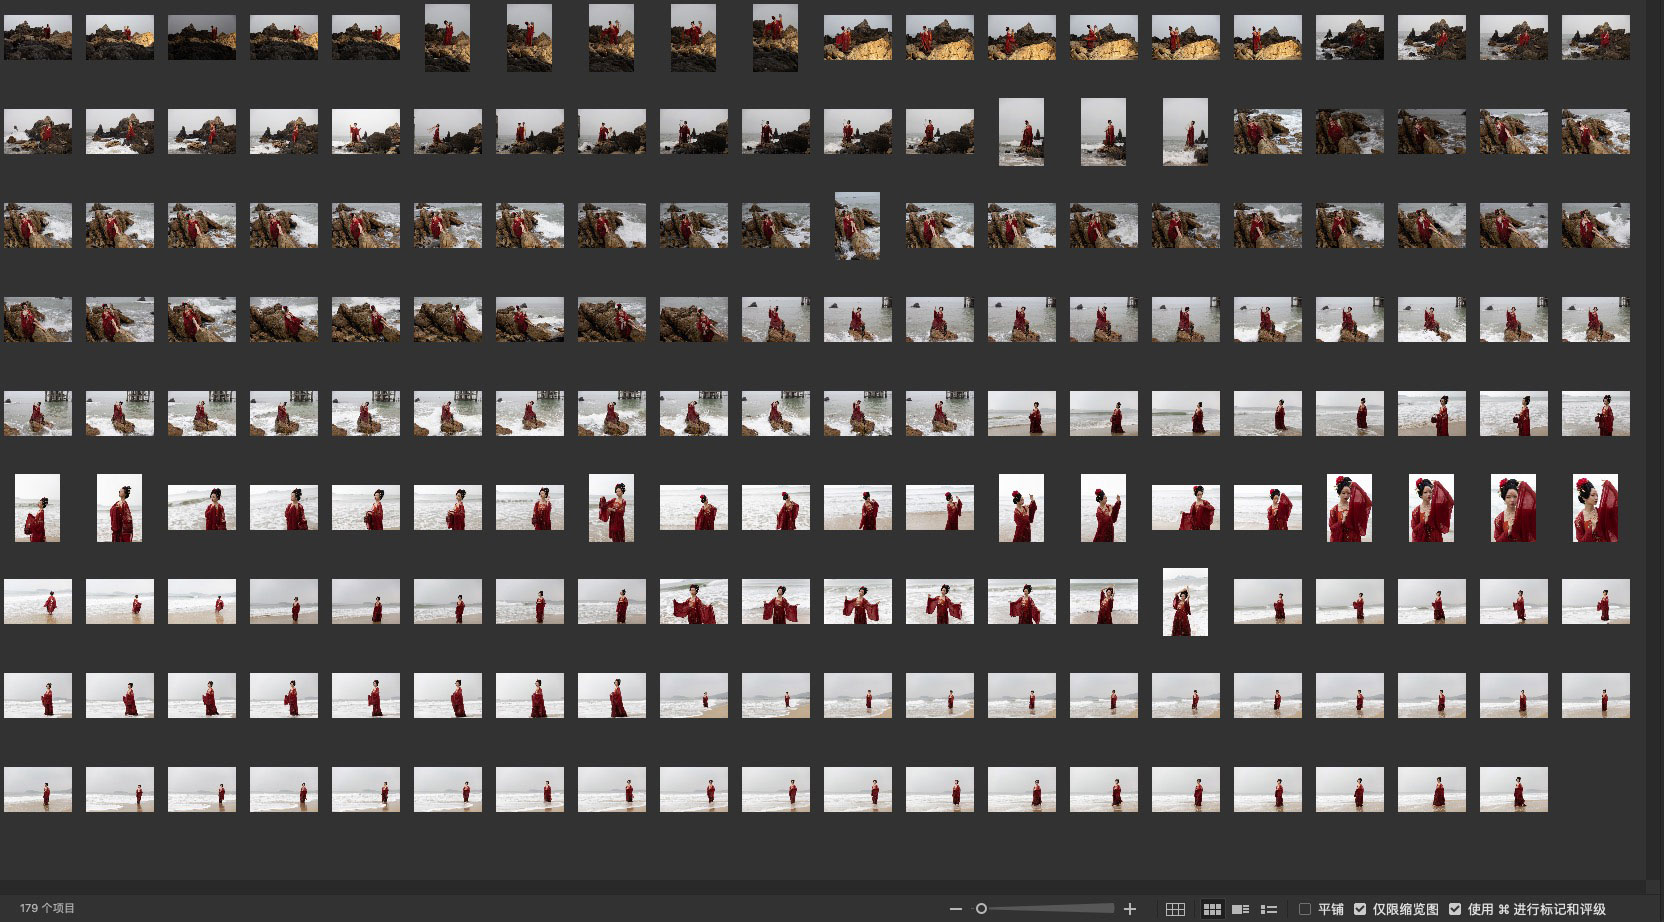Image resolution: width=1664 pixels, height=922 pixels.
Task: Select the lone portrait thumbnail in third row
Action: click(857, 226)
